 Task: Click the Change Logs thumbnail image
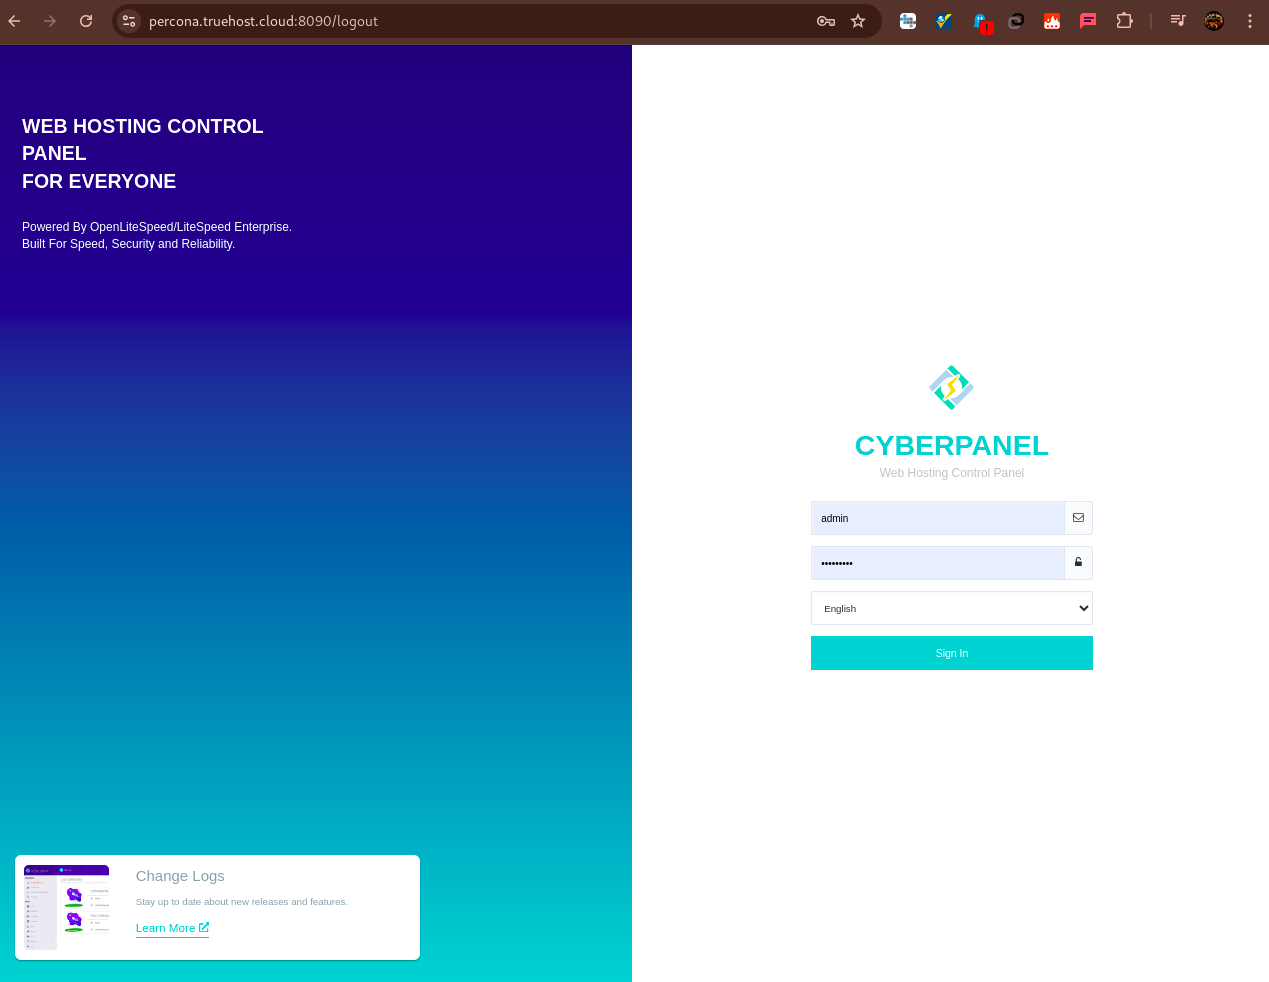67,907
